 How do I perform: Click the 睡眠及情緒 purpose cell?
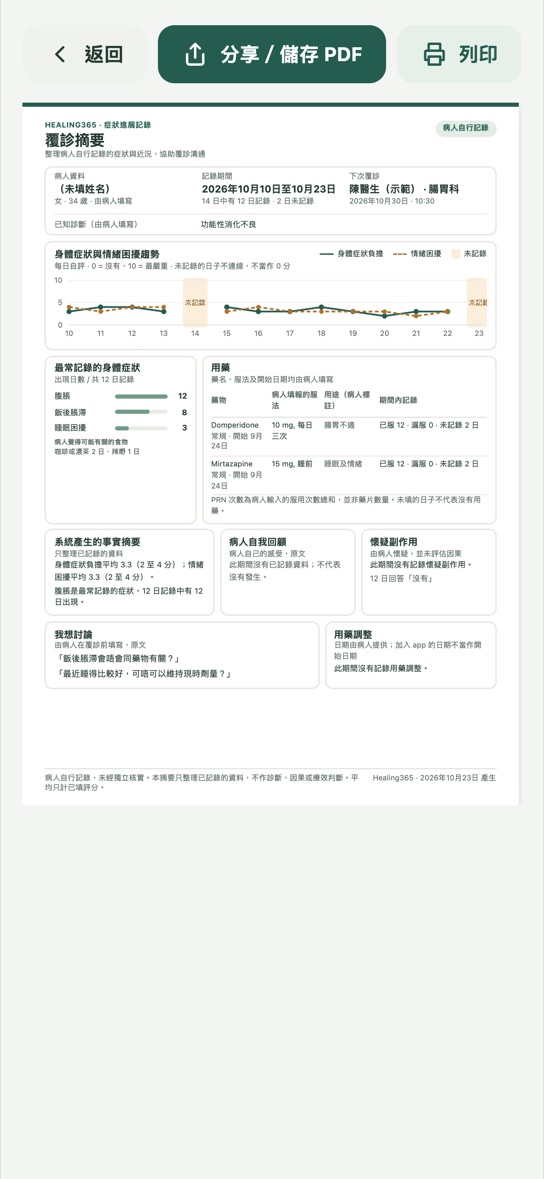[x=343, y=464]
